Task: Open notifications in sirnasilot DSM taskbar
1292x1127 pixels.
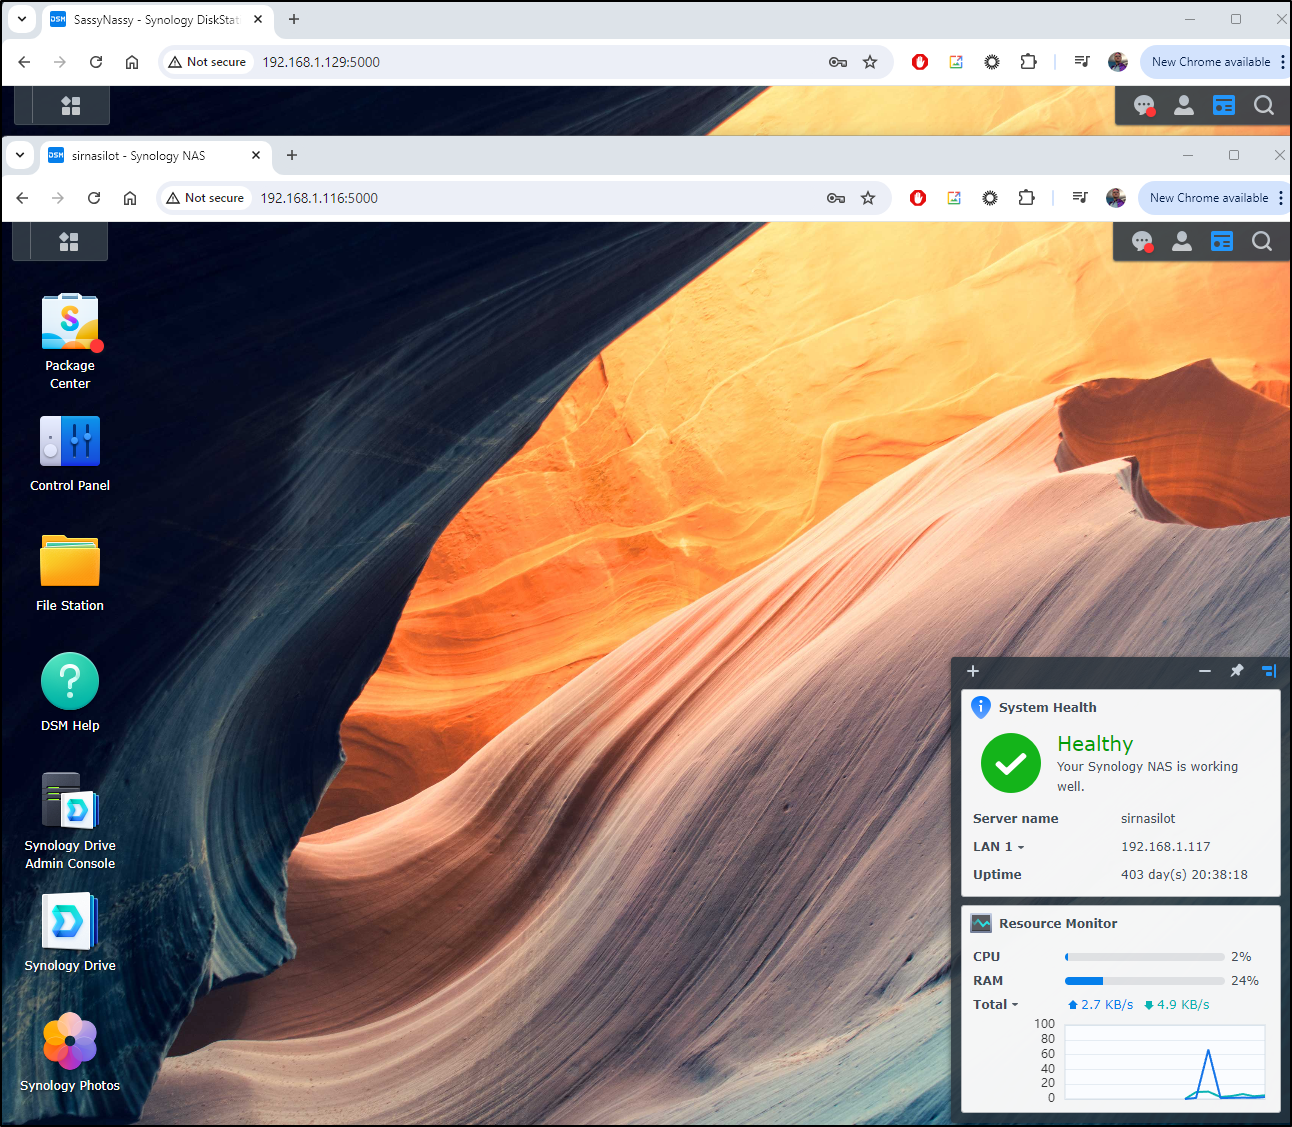Action: coord(1142,241)
